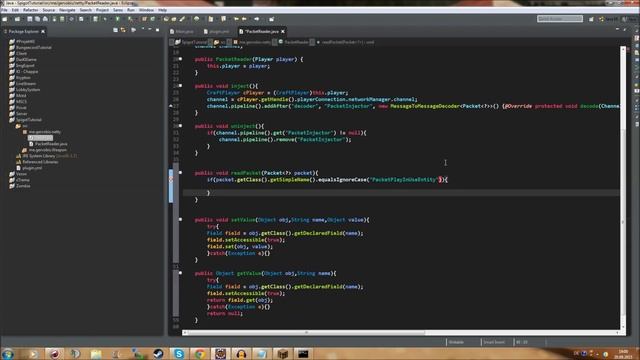Switch to the Java perspective button
This screenshot has width=640, height=360.
[629, 19]
